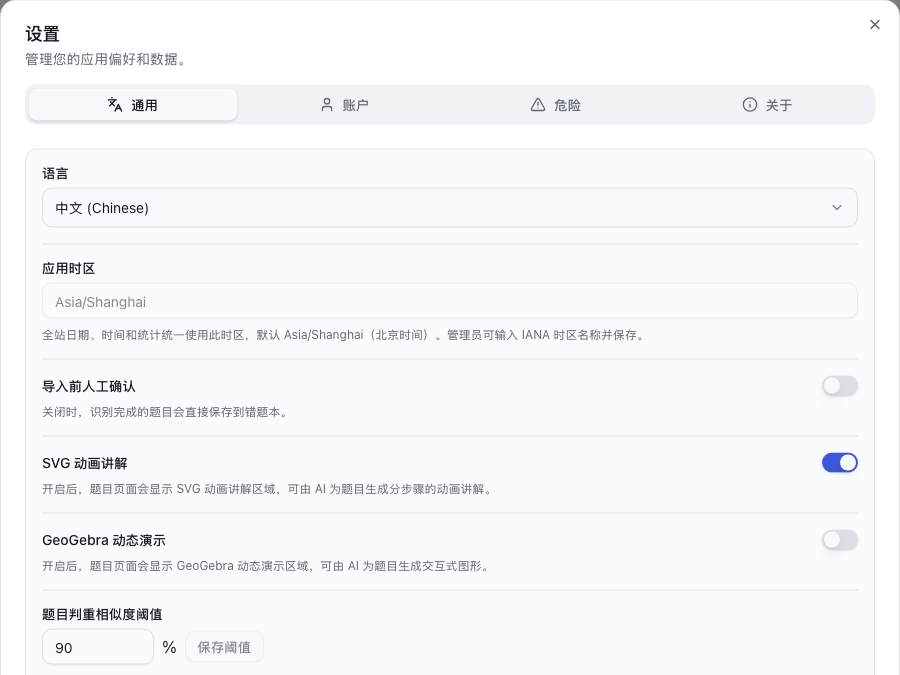Click the 语言 section label
The image size is (900, 675).
55,173
